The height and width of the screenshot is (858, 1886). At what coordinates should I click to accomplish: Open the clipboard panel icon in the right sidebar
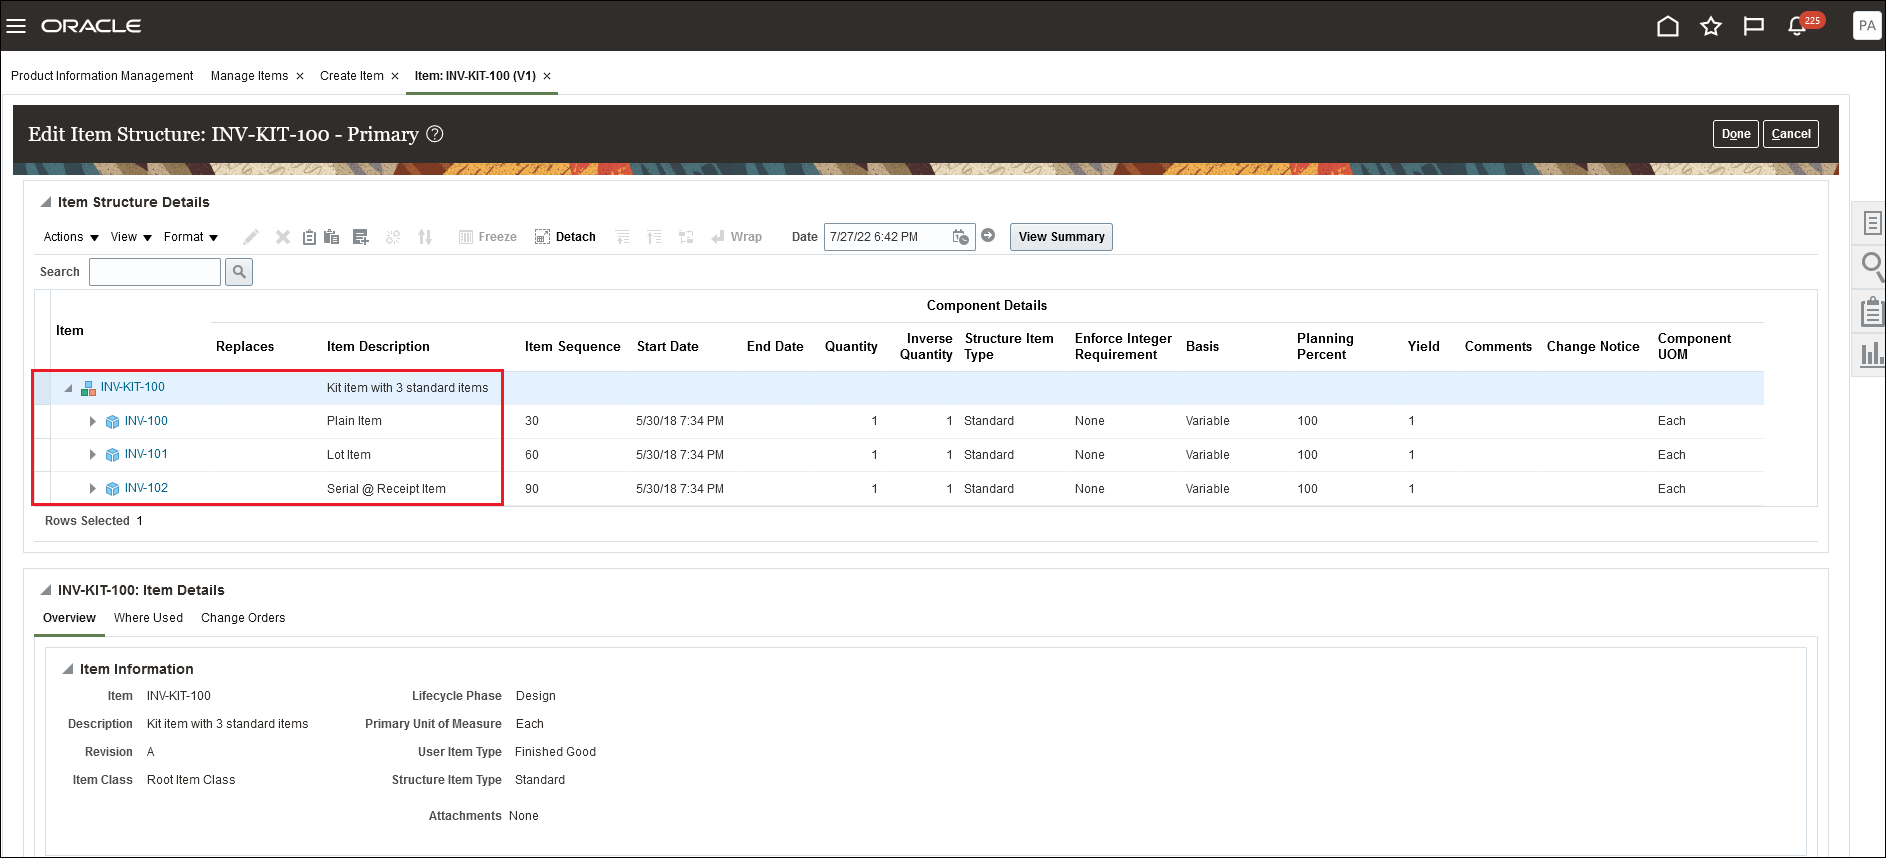pos(1873,311)
